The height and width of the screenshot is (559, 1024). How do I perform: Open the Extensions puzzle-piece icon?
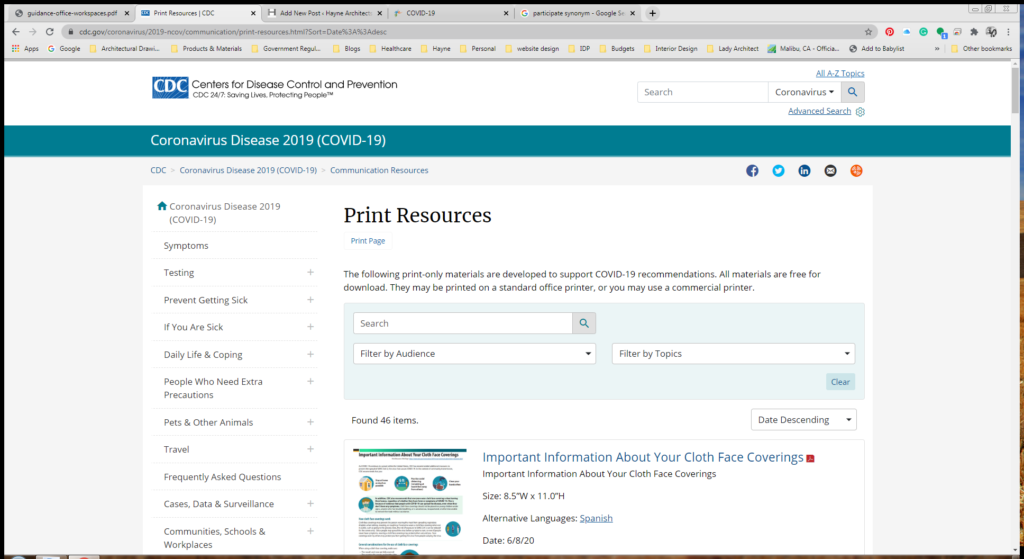click(x=974, y=31)
